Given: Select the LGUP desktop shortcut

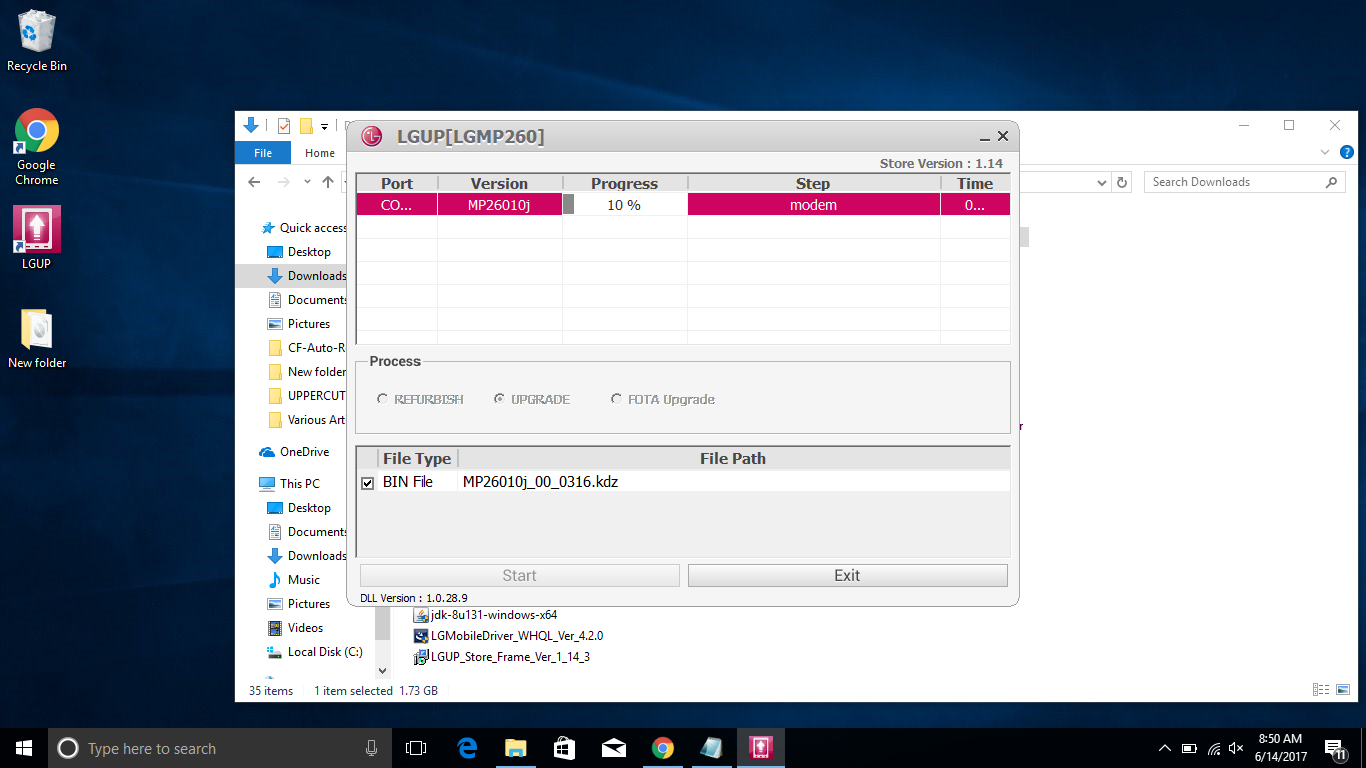Looking at the screenshot, I should coord(36,238).
